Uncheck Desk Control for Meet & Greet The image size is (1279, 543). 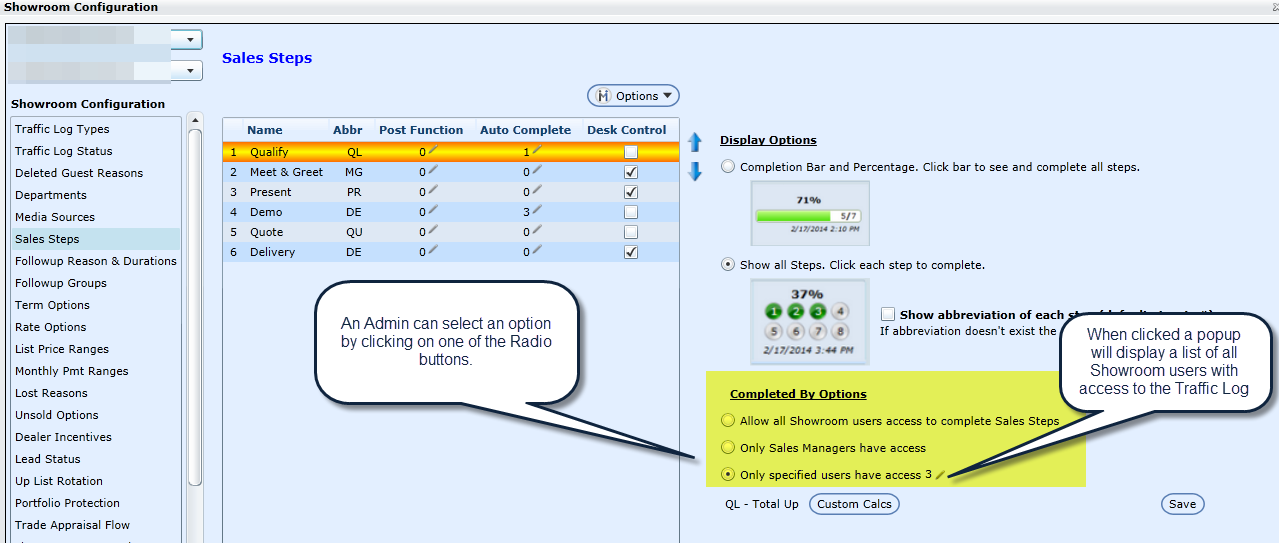click(630, 172)
